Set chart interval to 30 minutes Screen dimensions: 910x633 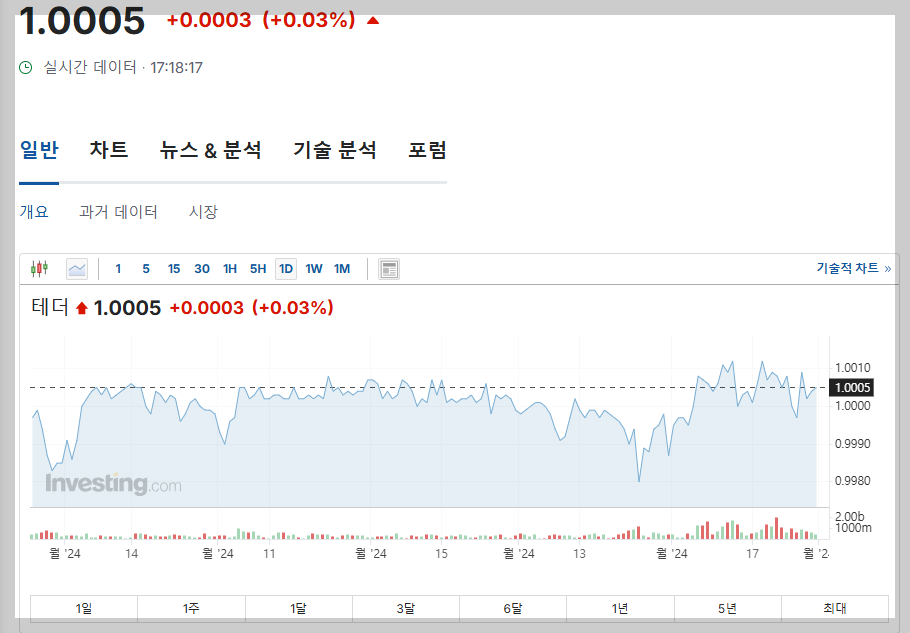201,269
